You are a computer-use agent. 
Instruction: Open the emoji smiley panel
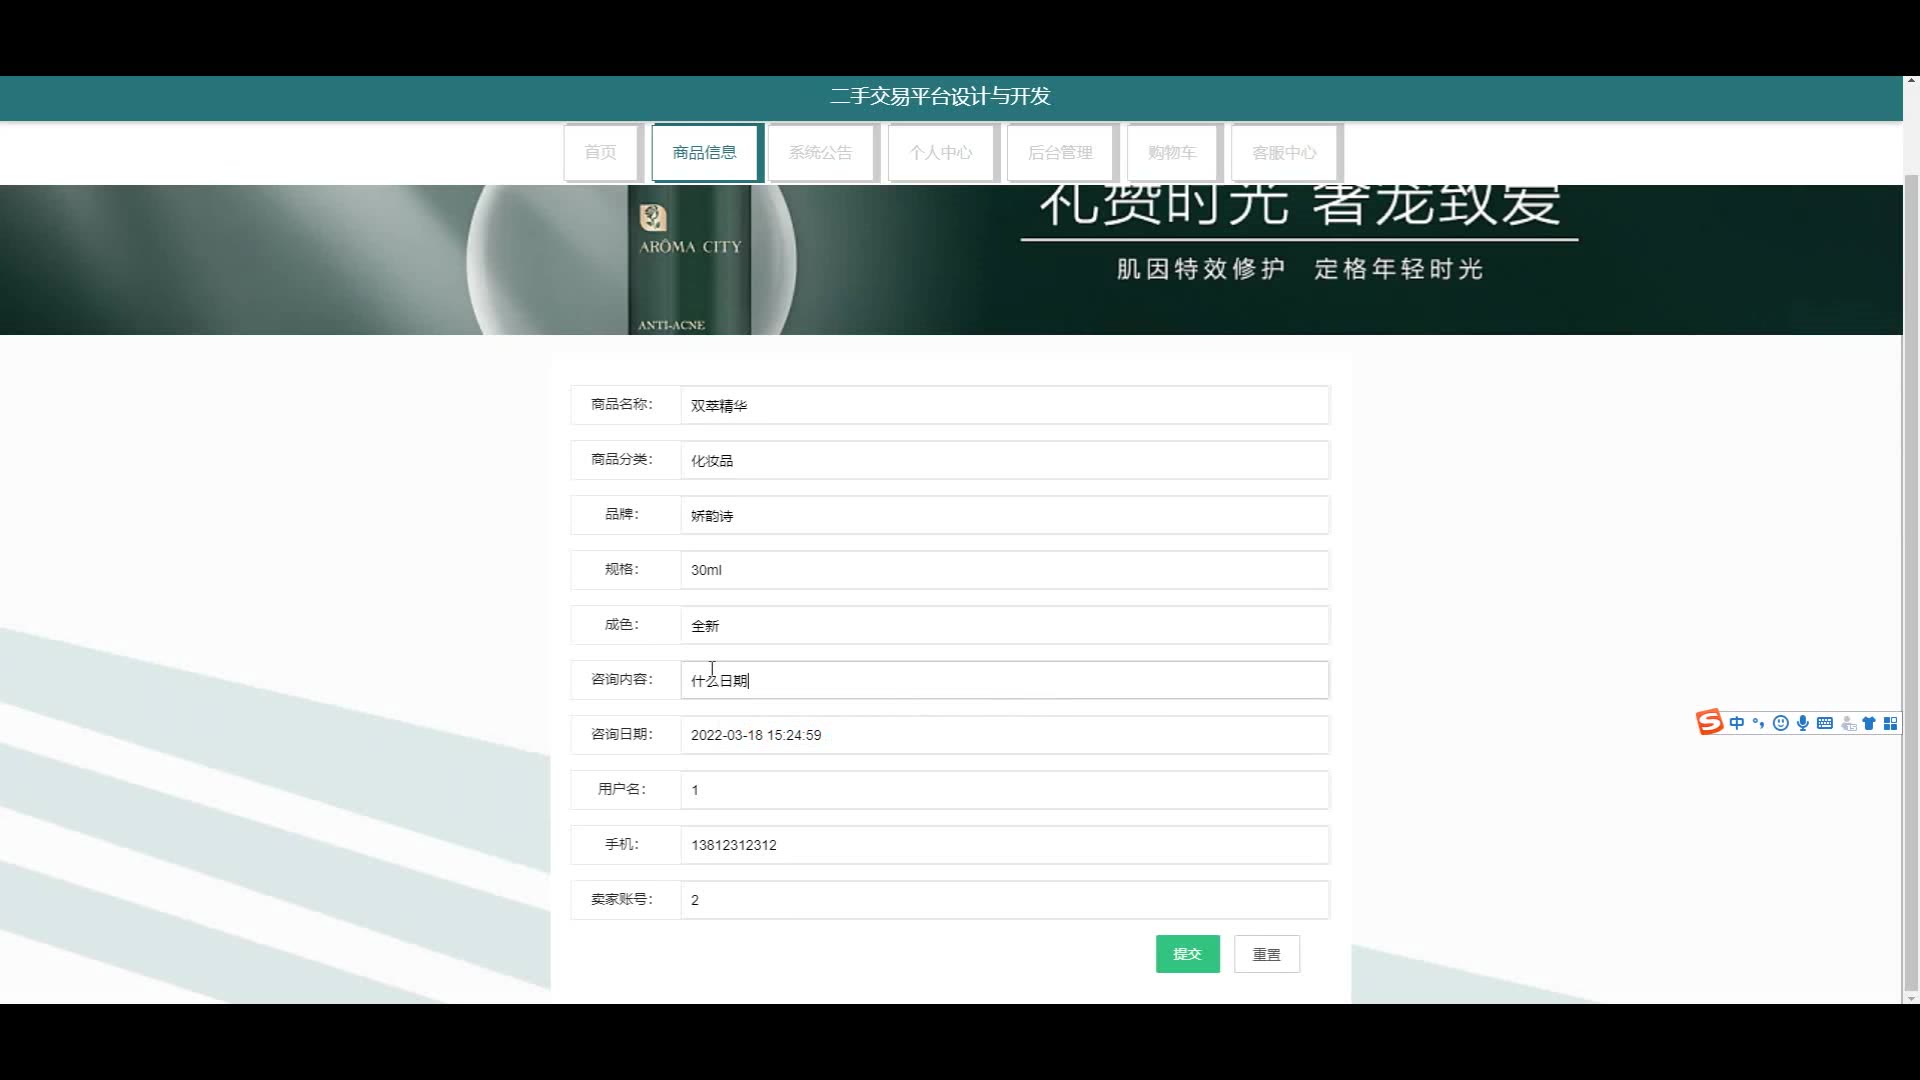point(1780,723)
